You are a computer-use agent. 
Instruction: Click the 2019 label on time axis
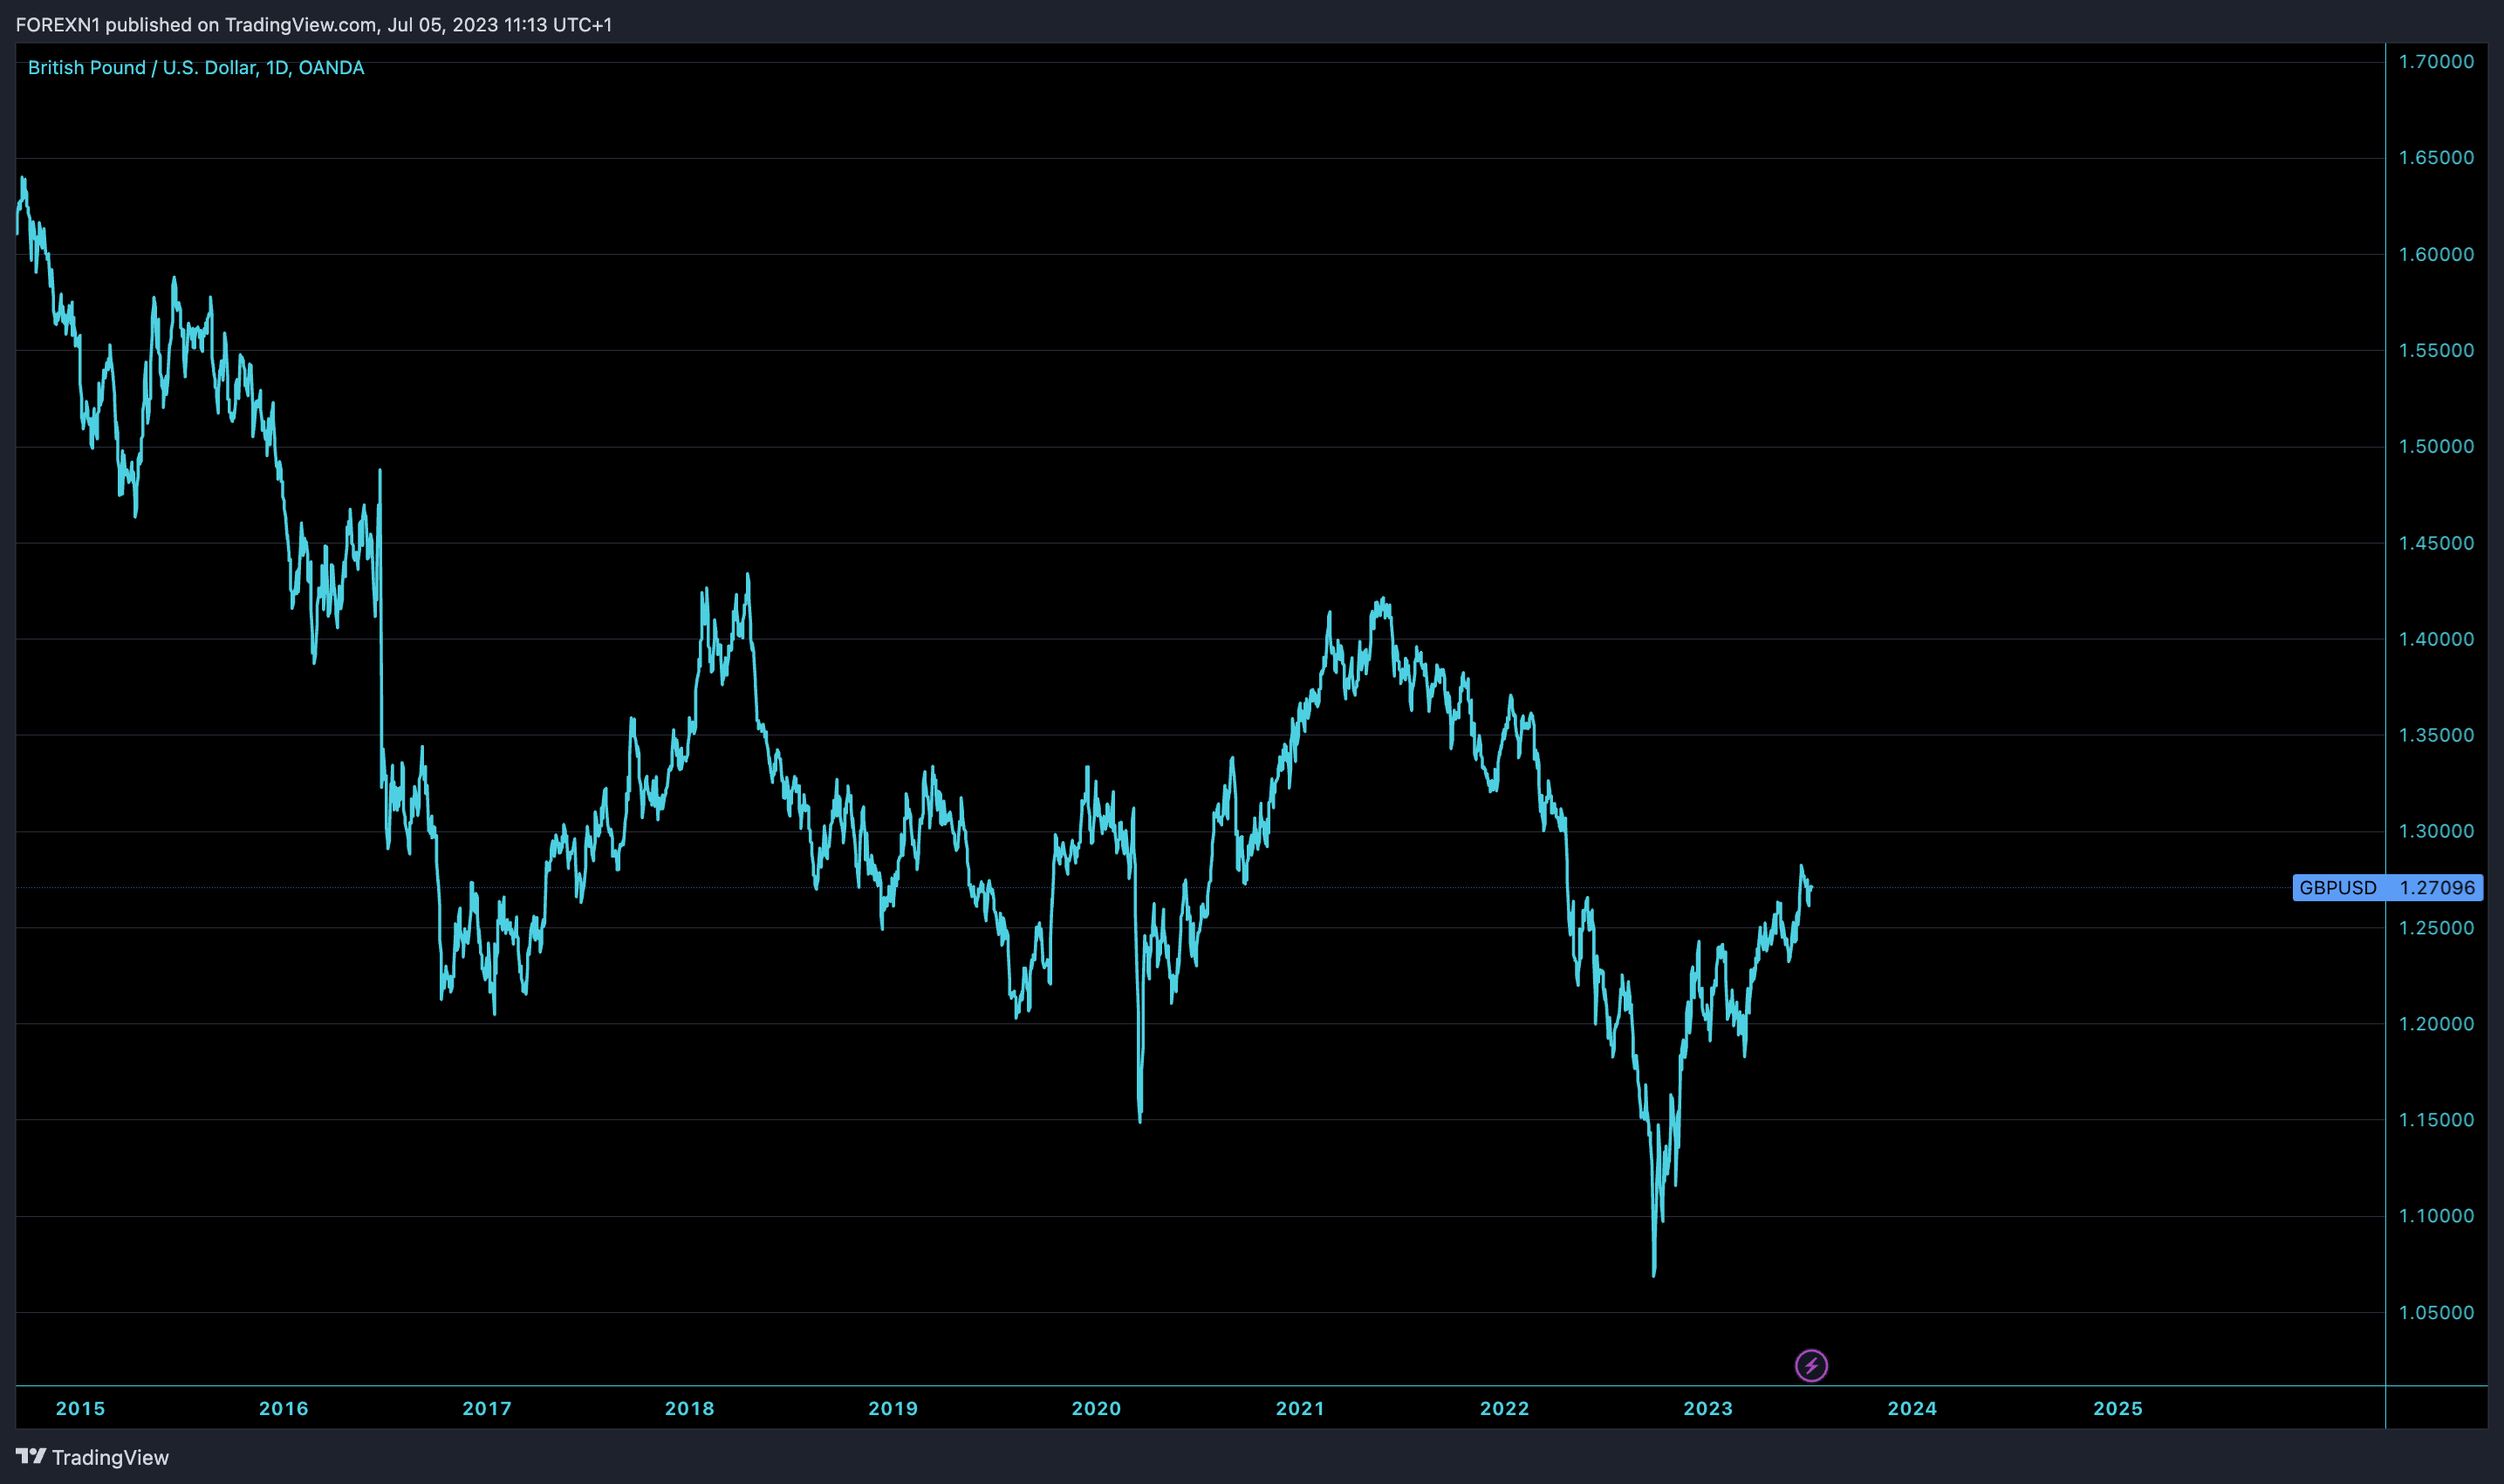[893, 1408]
